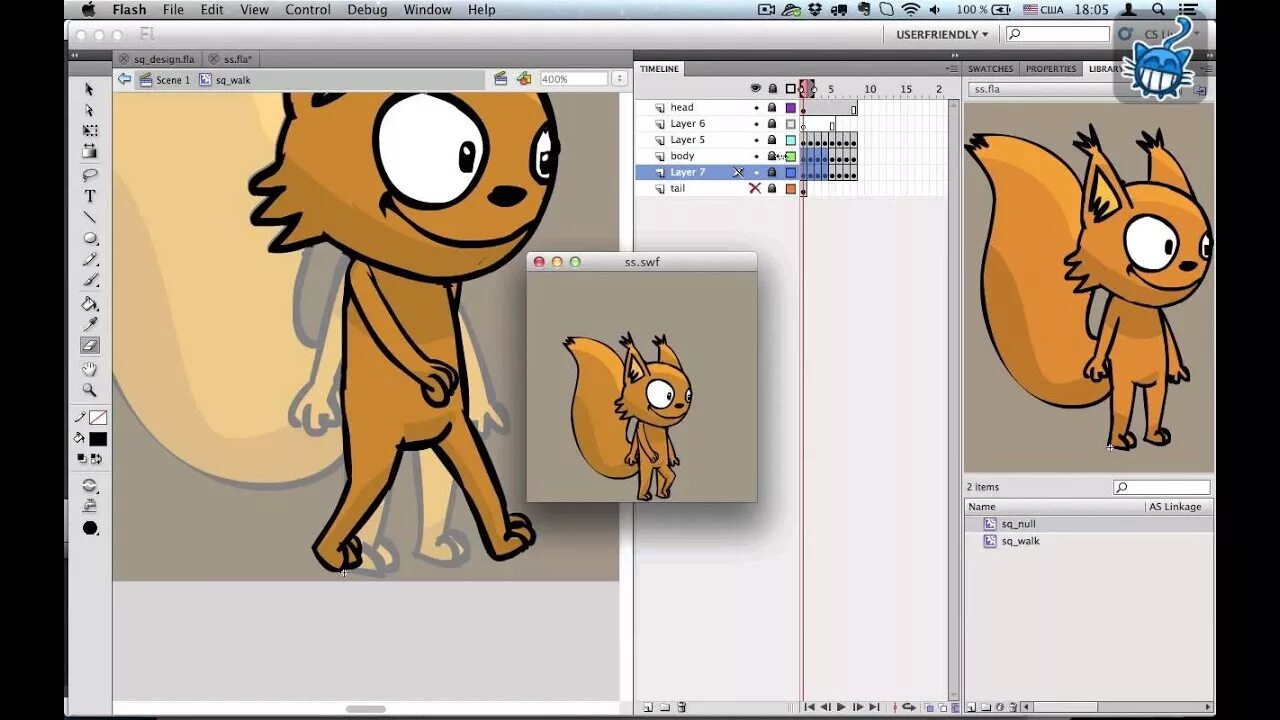Open the Control menu
Image resolution: width=1280 pixels, height=720 pixels.
308,10
